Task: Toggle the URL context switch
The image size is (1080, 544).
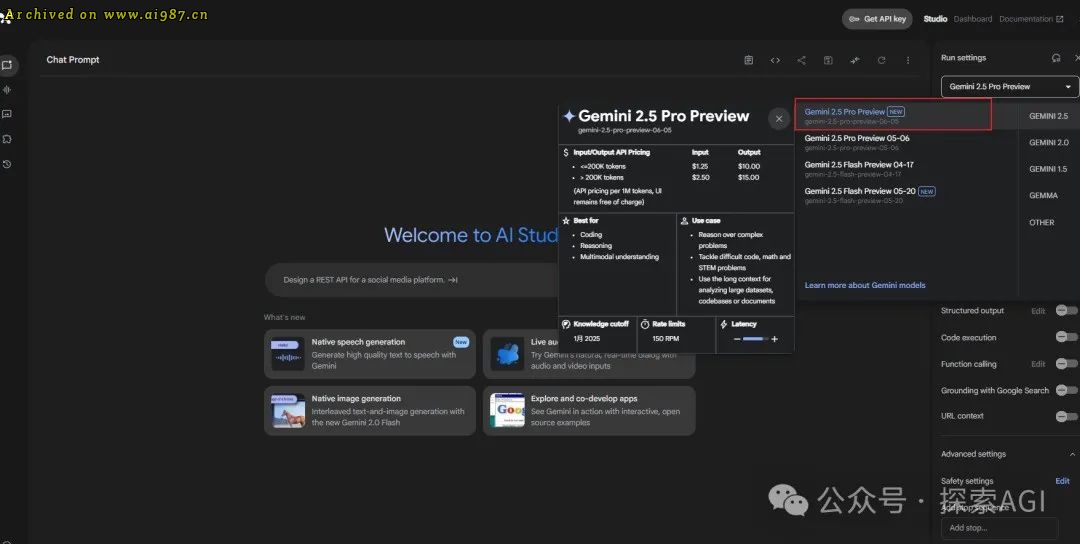Action: tap(1066, 416)
